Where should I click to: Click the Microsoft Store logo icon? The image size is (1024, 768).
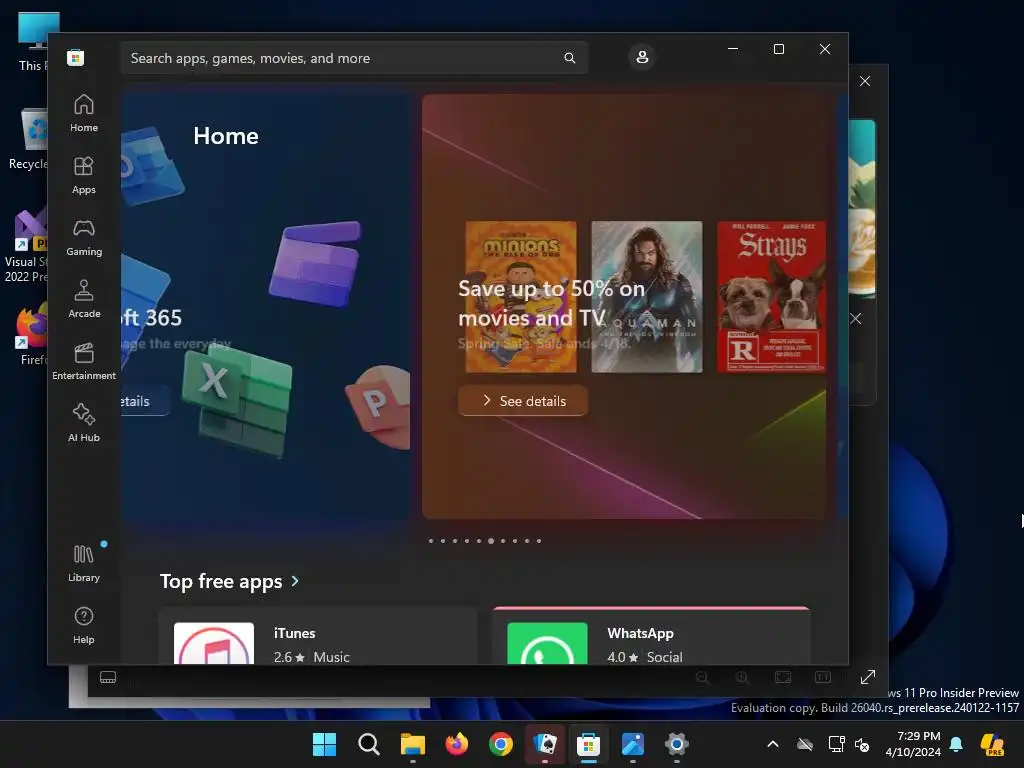[76, 57]
